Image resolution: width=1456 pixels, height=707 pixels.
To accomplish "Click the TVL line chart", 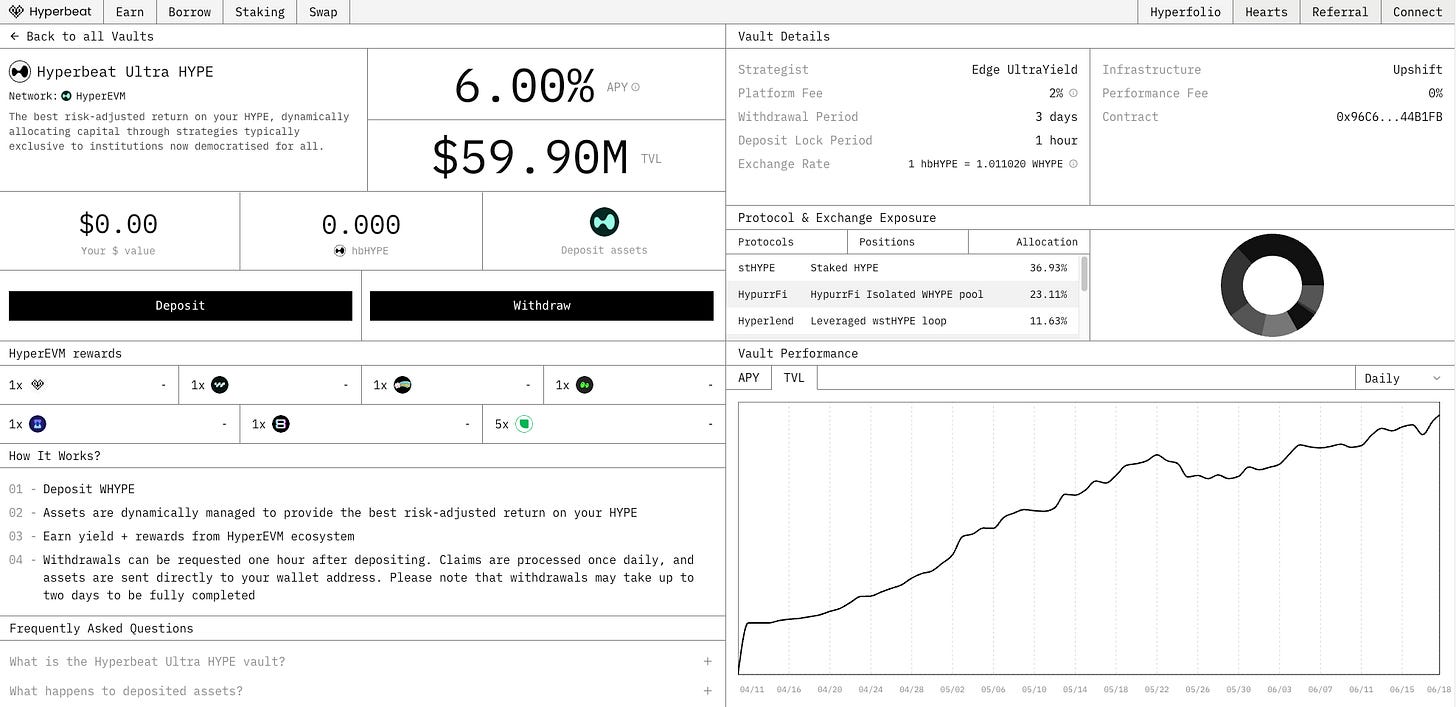I will (1090, 539).
